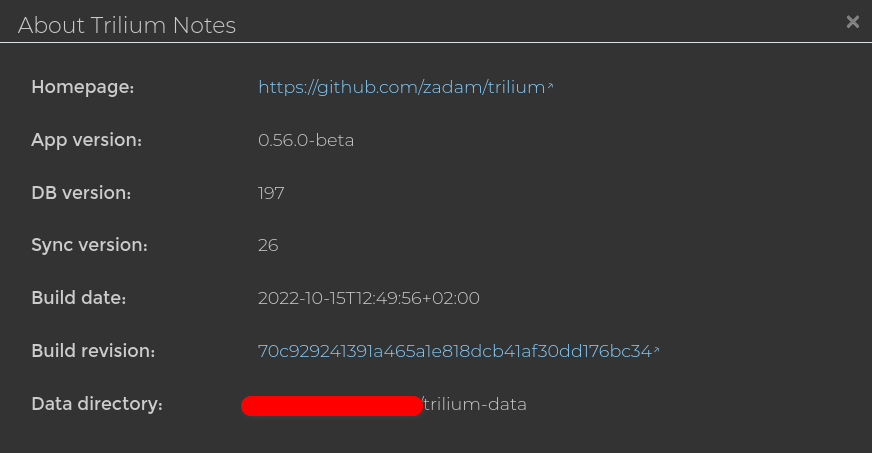Open the github.com/zadam/trilium homepage link
872x453 pixels.
[402, 87]
